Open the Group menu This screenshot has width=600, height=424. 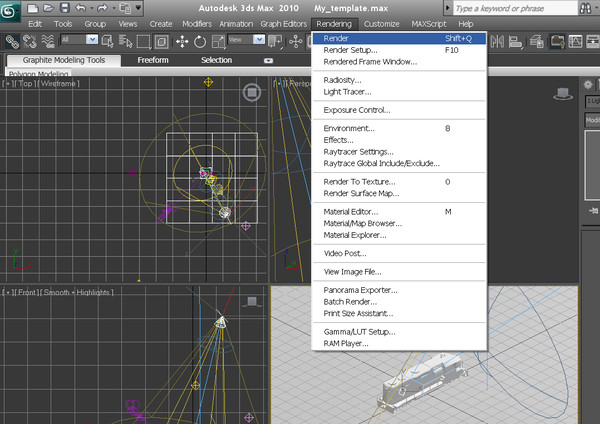[x=95, y=24]
